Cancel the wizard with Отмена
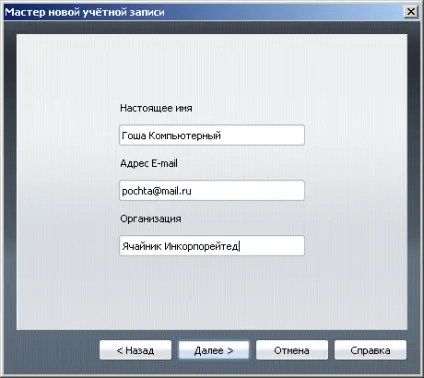This screenshot has width=424, height=378. click(x=292, y=350)
